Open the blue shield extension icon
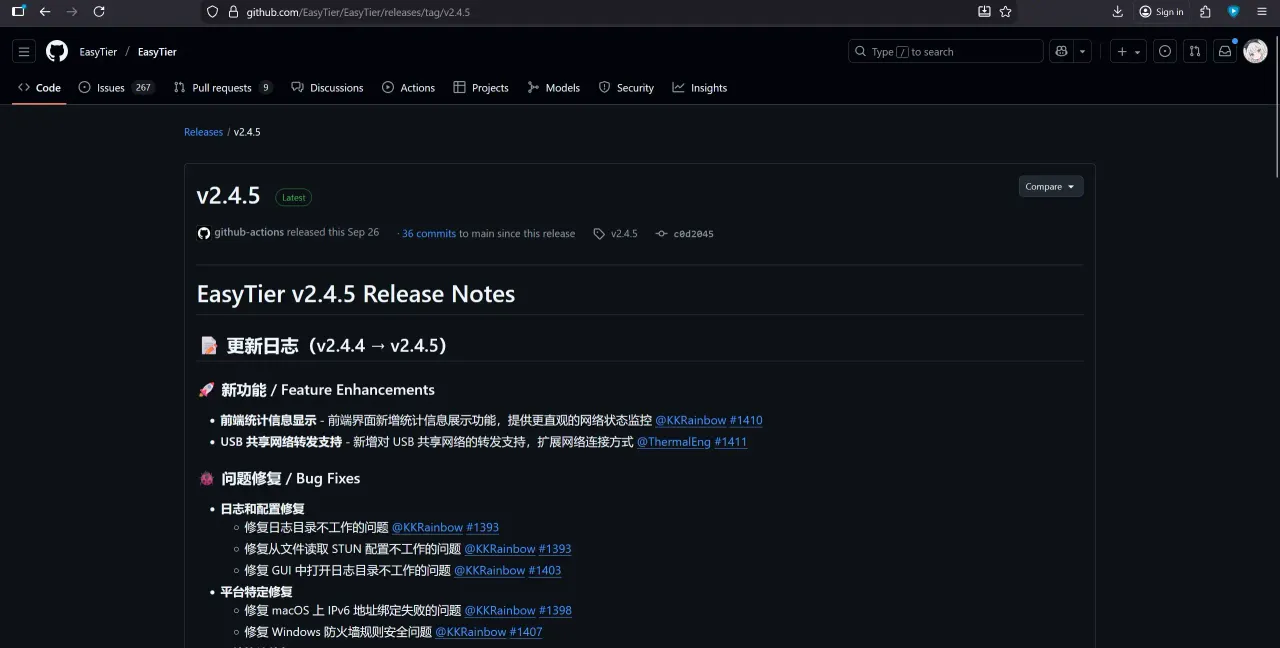 [x=1234, y=12]
